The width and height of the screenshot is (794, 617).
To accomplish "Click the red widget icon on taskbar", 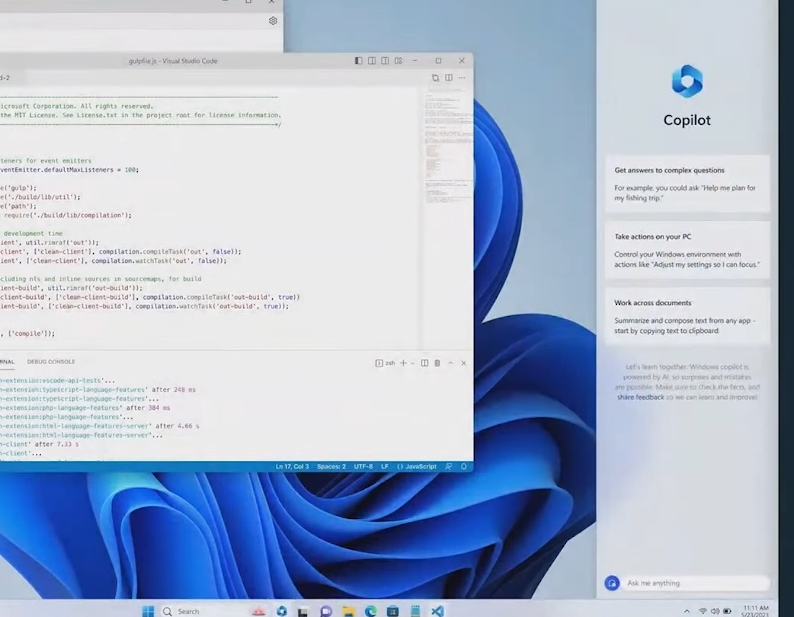I will [x=259, y=611].
